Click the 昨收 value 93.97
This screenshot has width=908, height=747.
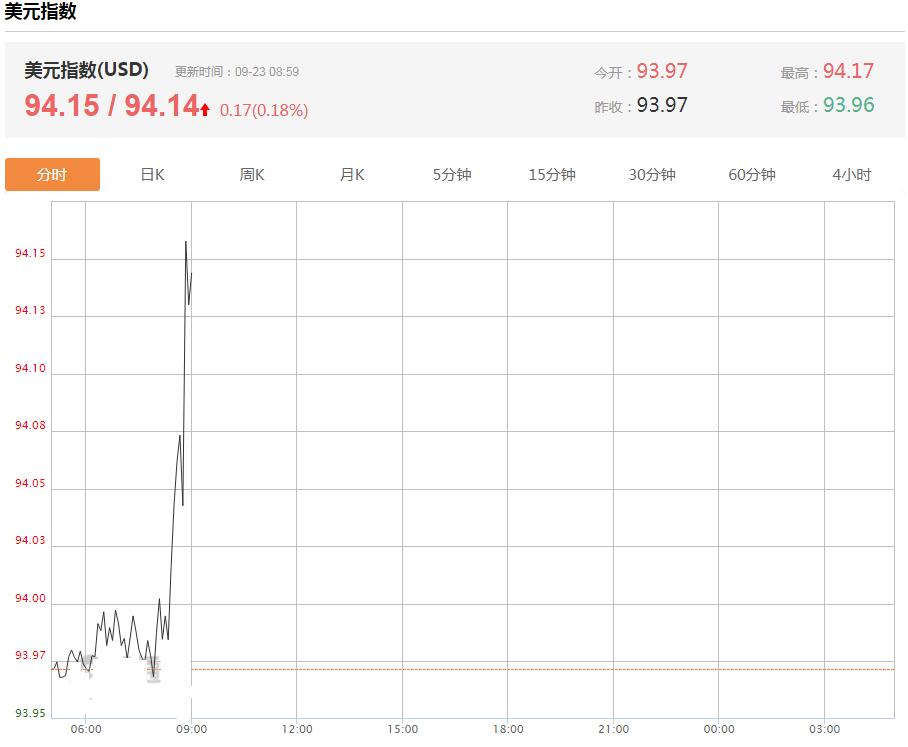coord(662,105)
